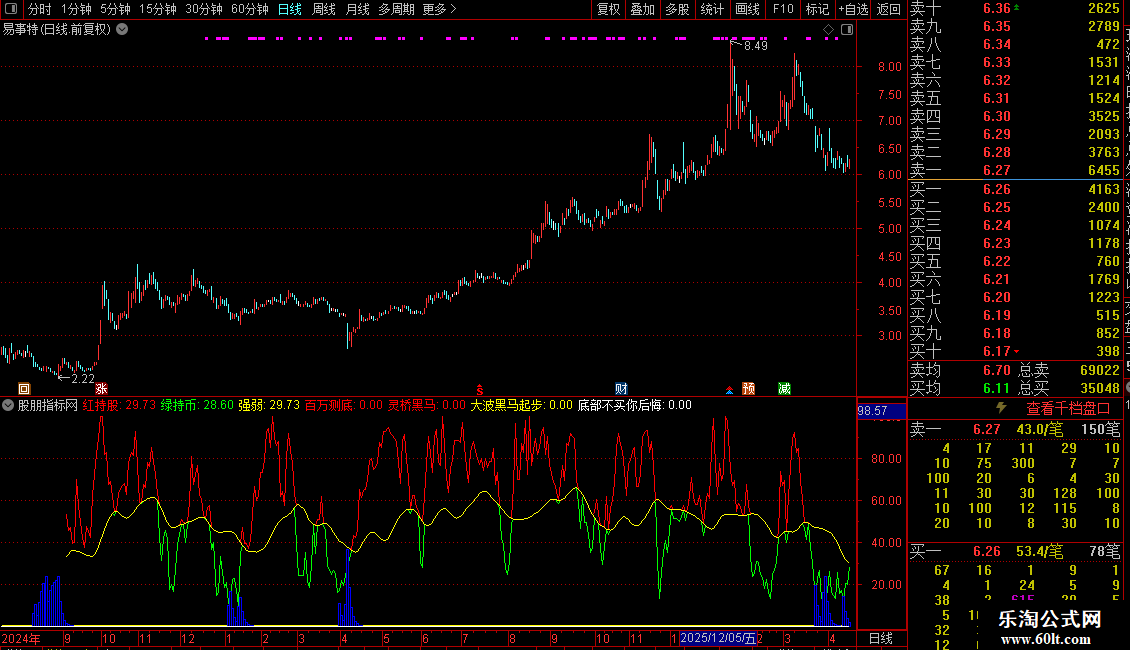This screenshot has width=1130, height=650.
Task: Click the 总买 35048 value
Action: tap(1100, 388)
